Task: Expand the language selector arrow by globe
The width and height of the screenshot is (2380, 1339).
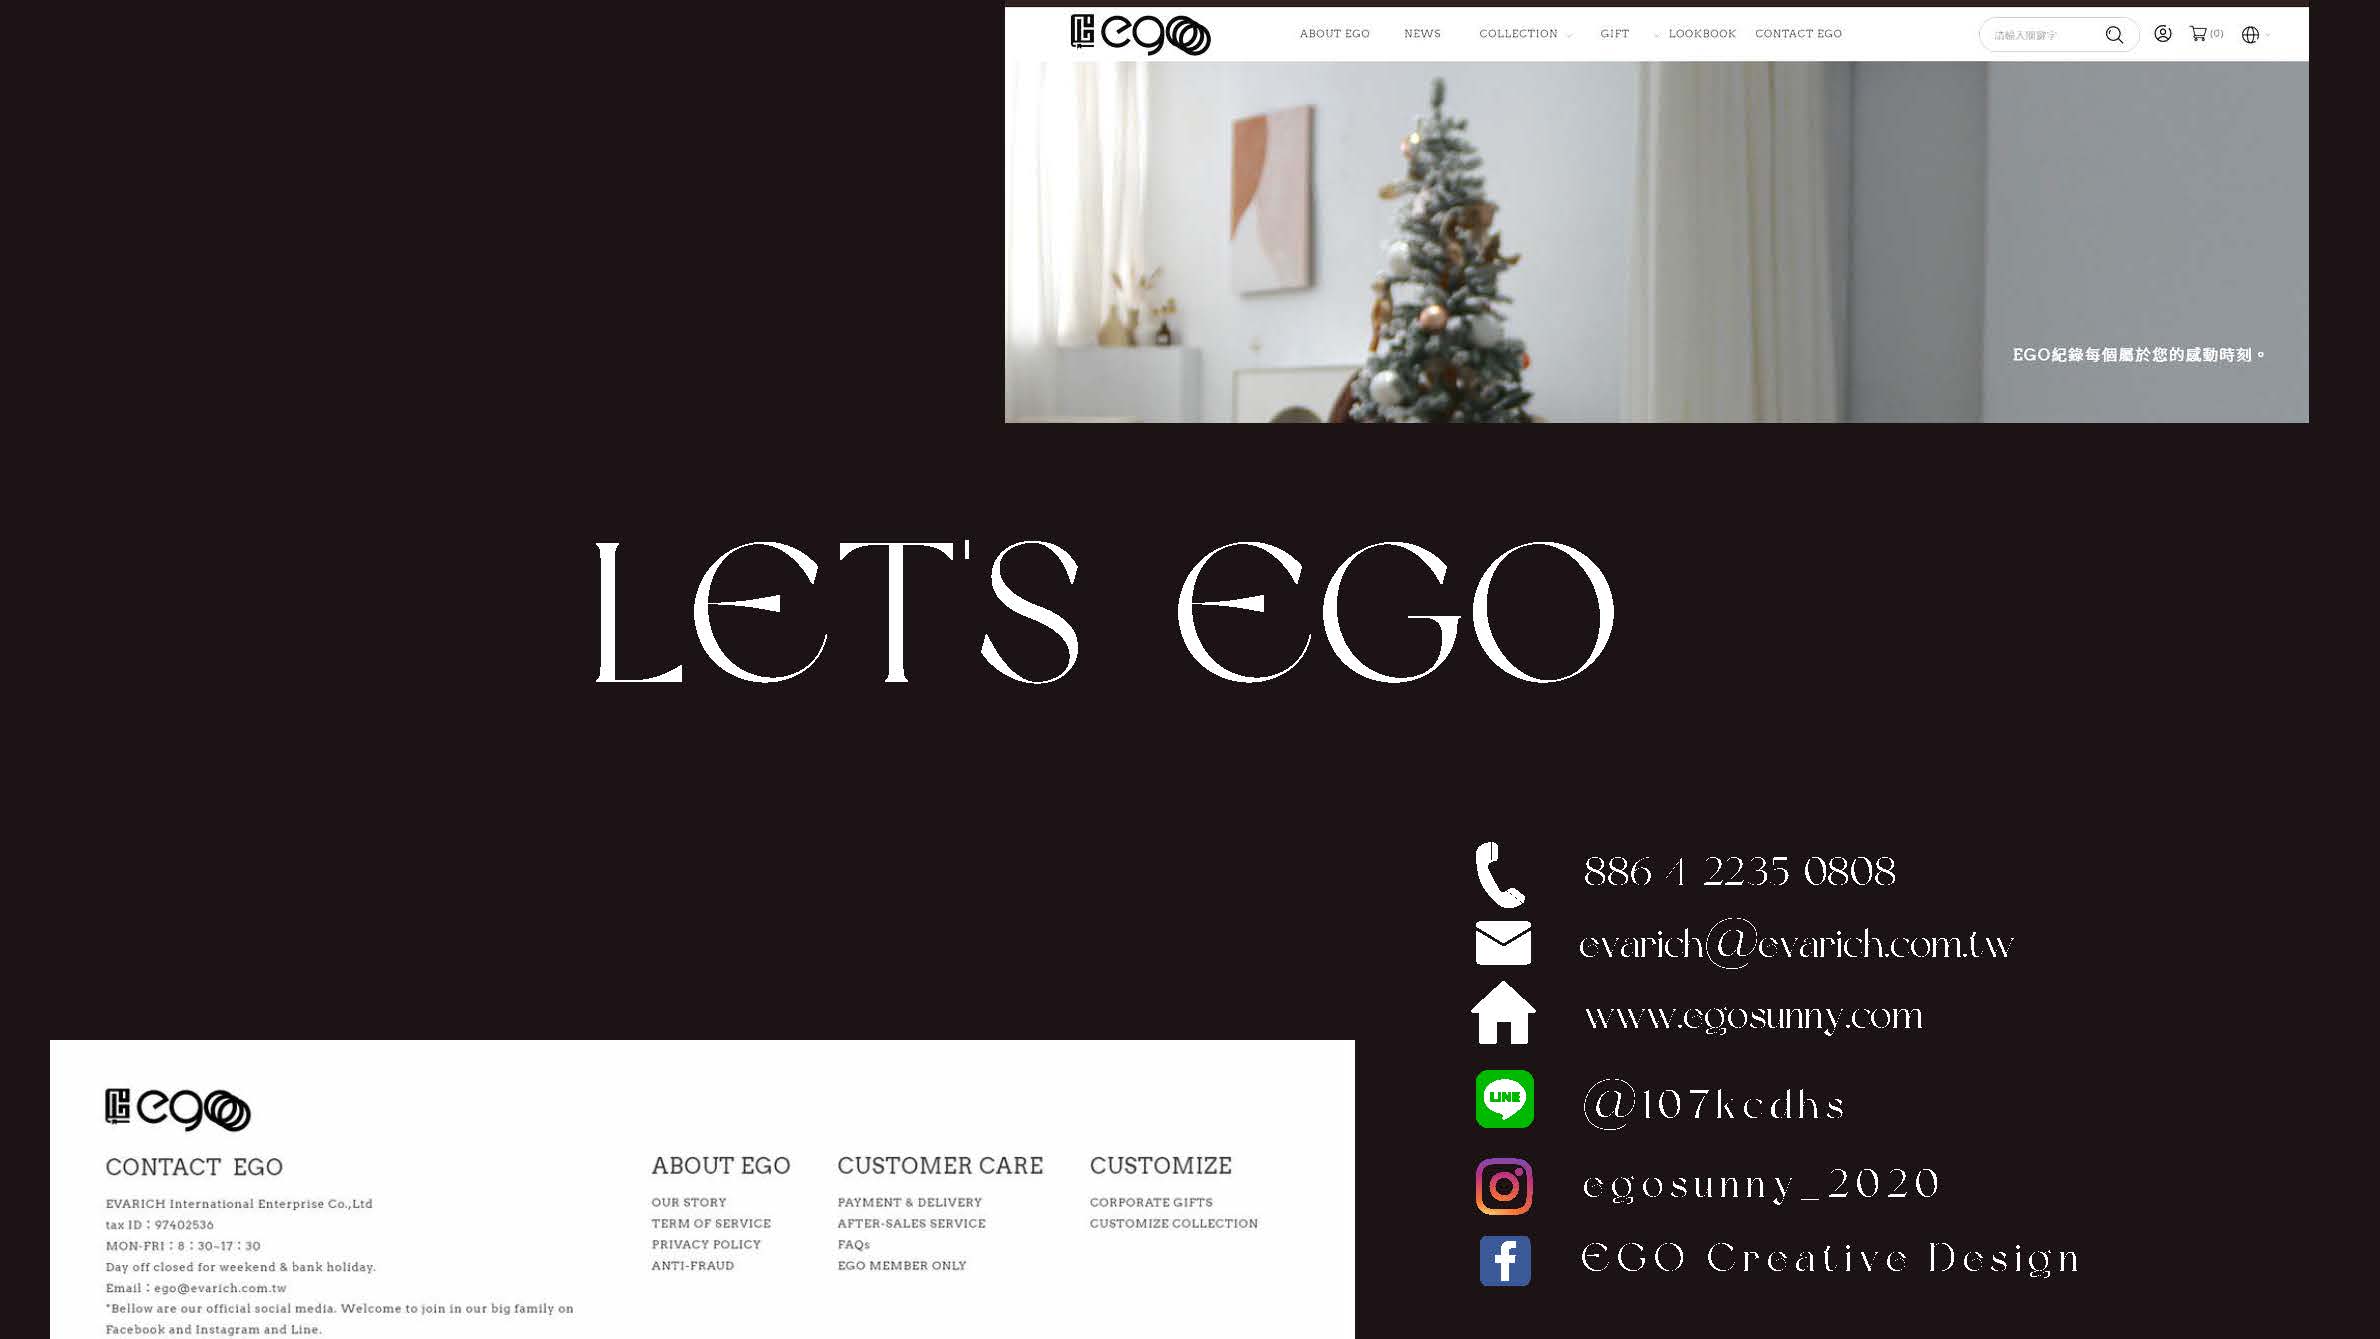Action: click(2268, 35)
